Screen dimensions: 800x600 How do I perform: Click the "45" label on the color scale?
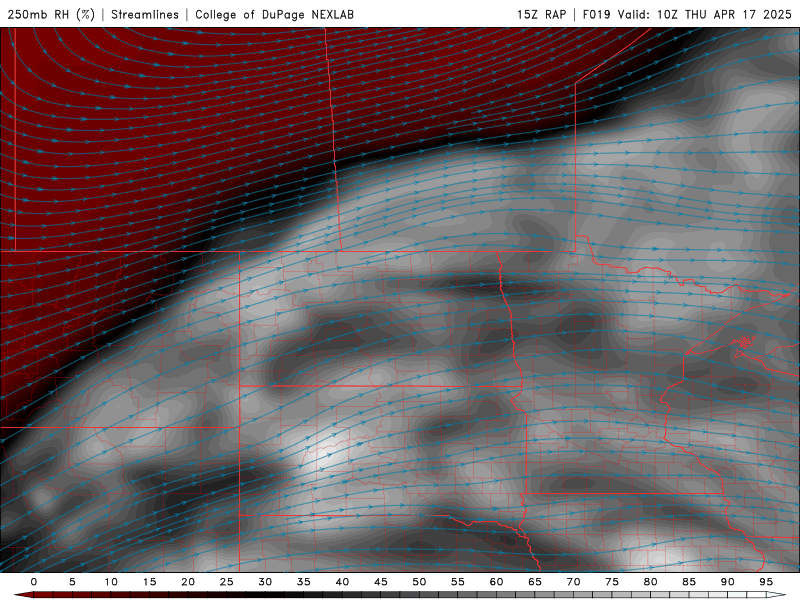[381, 582]
